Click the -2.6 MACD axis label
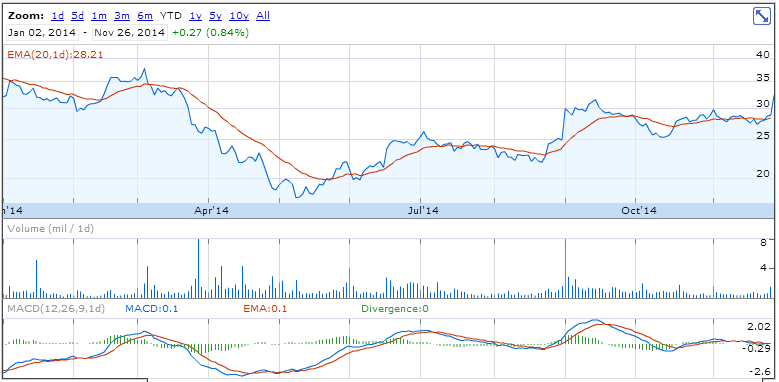The height and width of the screenshot is (382, 779). coord(761,372)
